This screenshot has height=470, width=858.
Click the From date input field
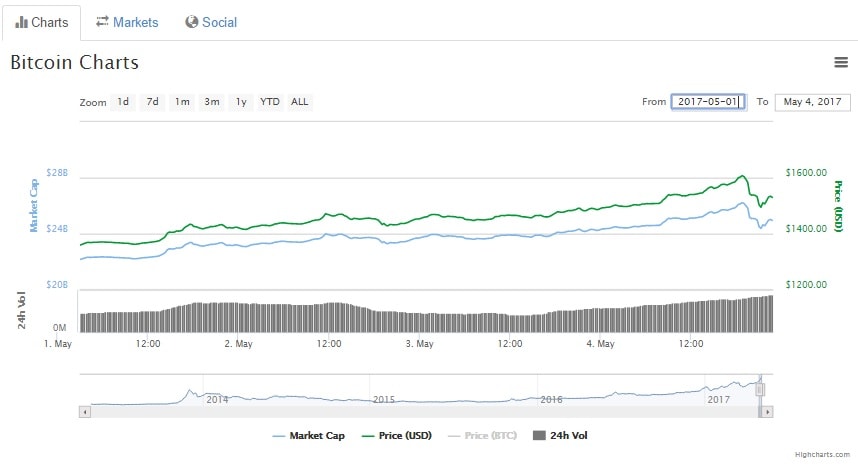pyautogui.click(x=708, y=102)
